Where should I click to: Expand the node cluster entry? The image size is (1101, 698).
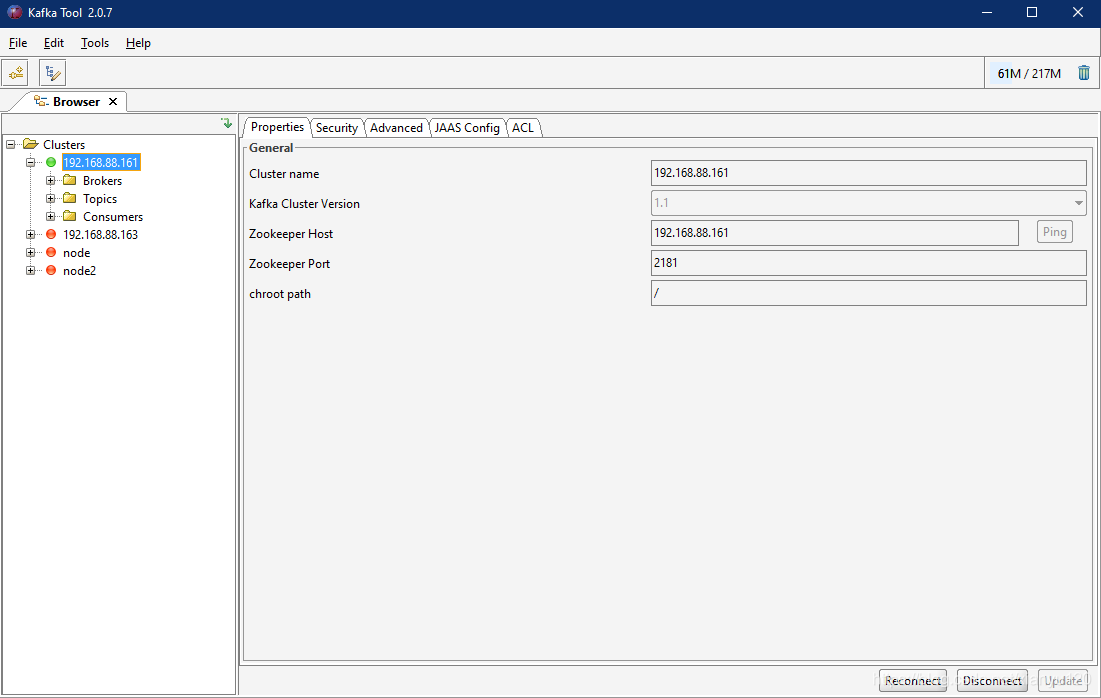coord(30,253)
